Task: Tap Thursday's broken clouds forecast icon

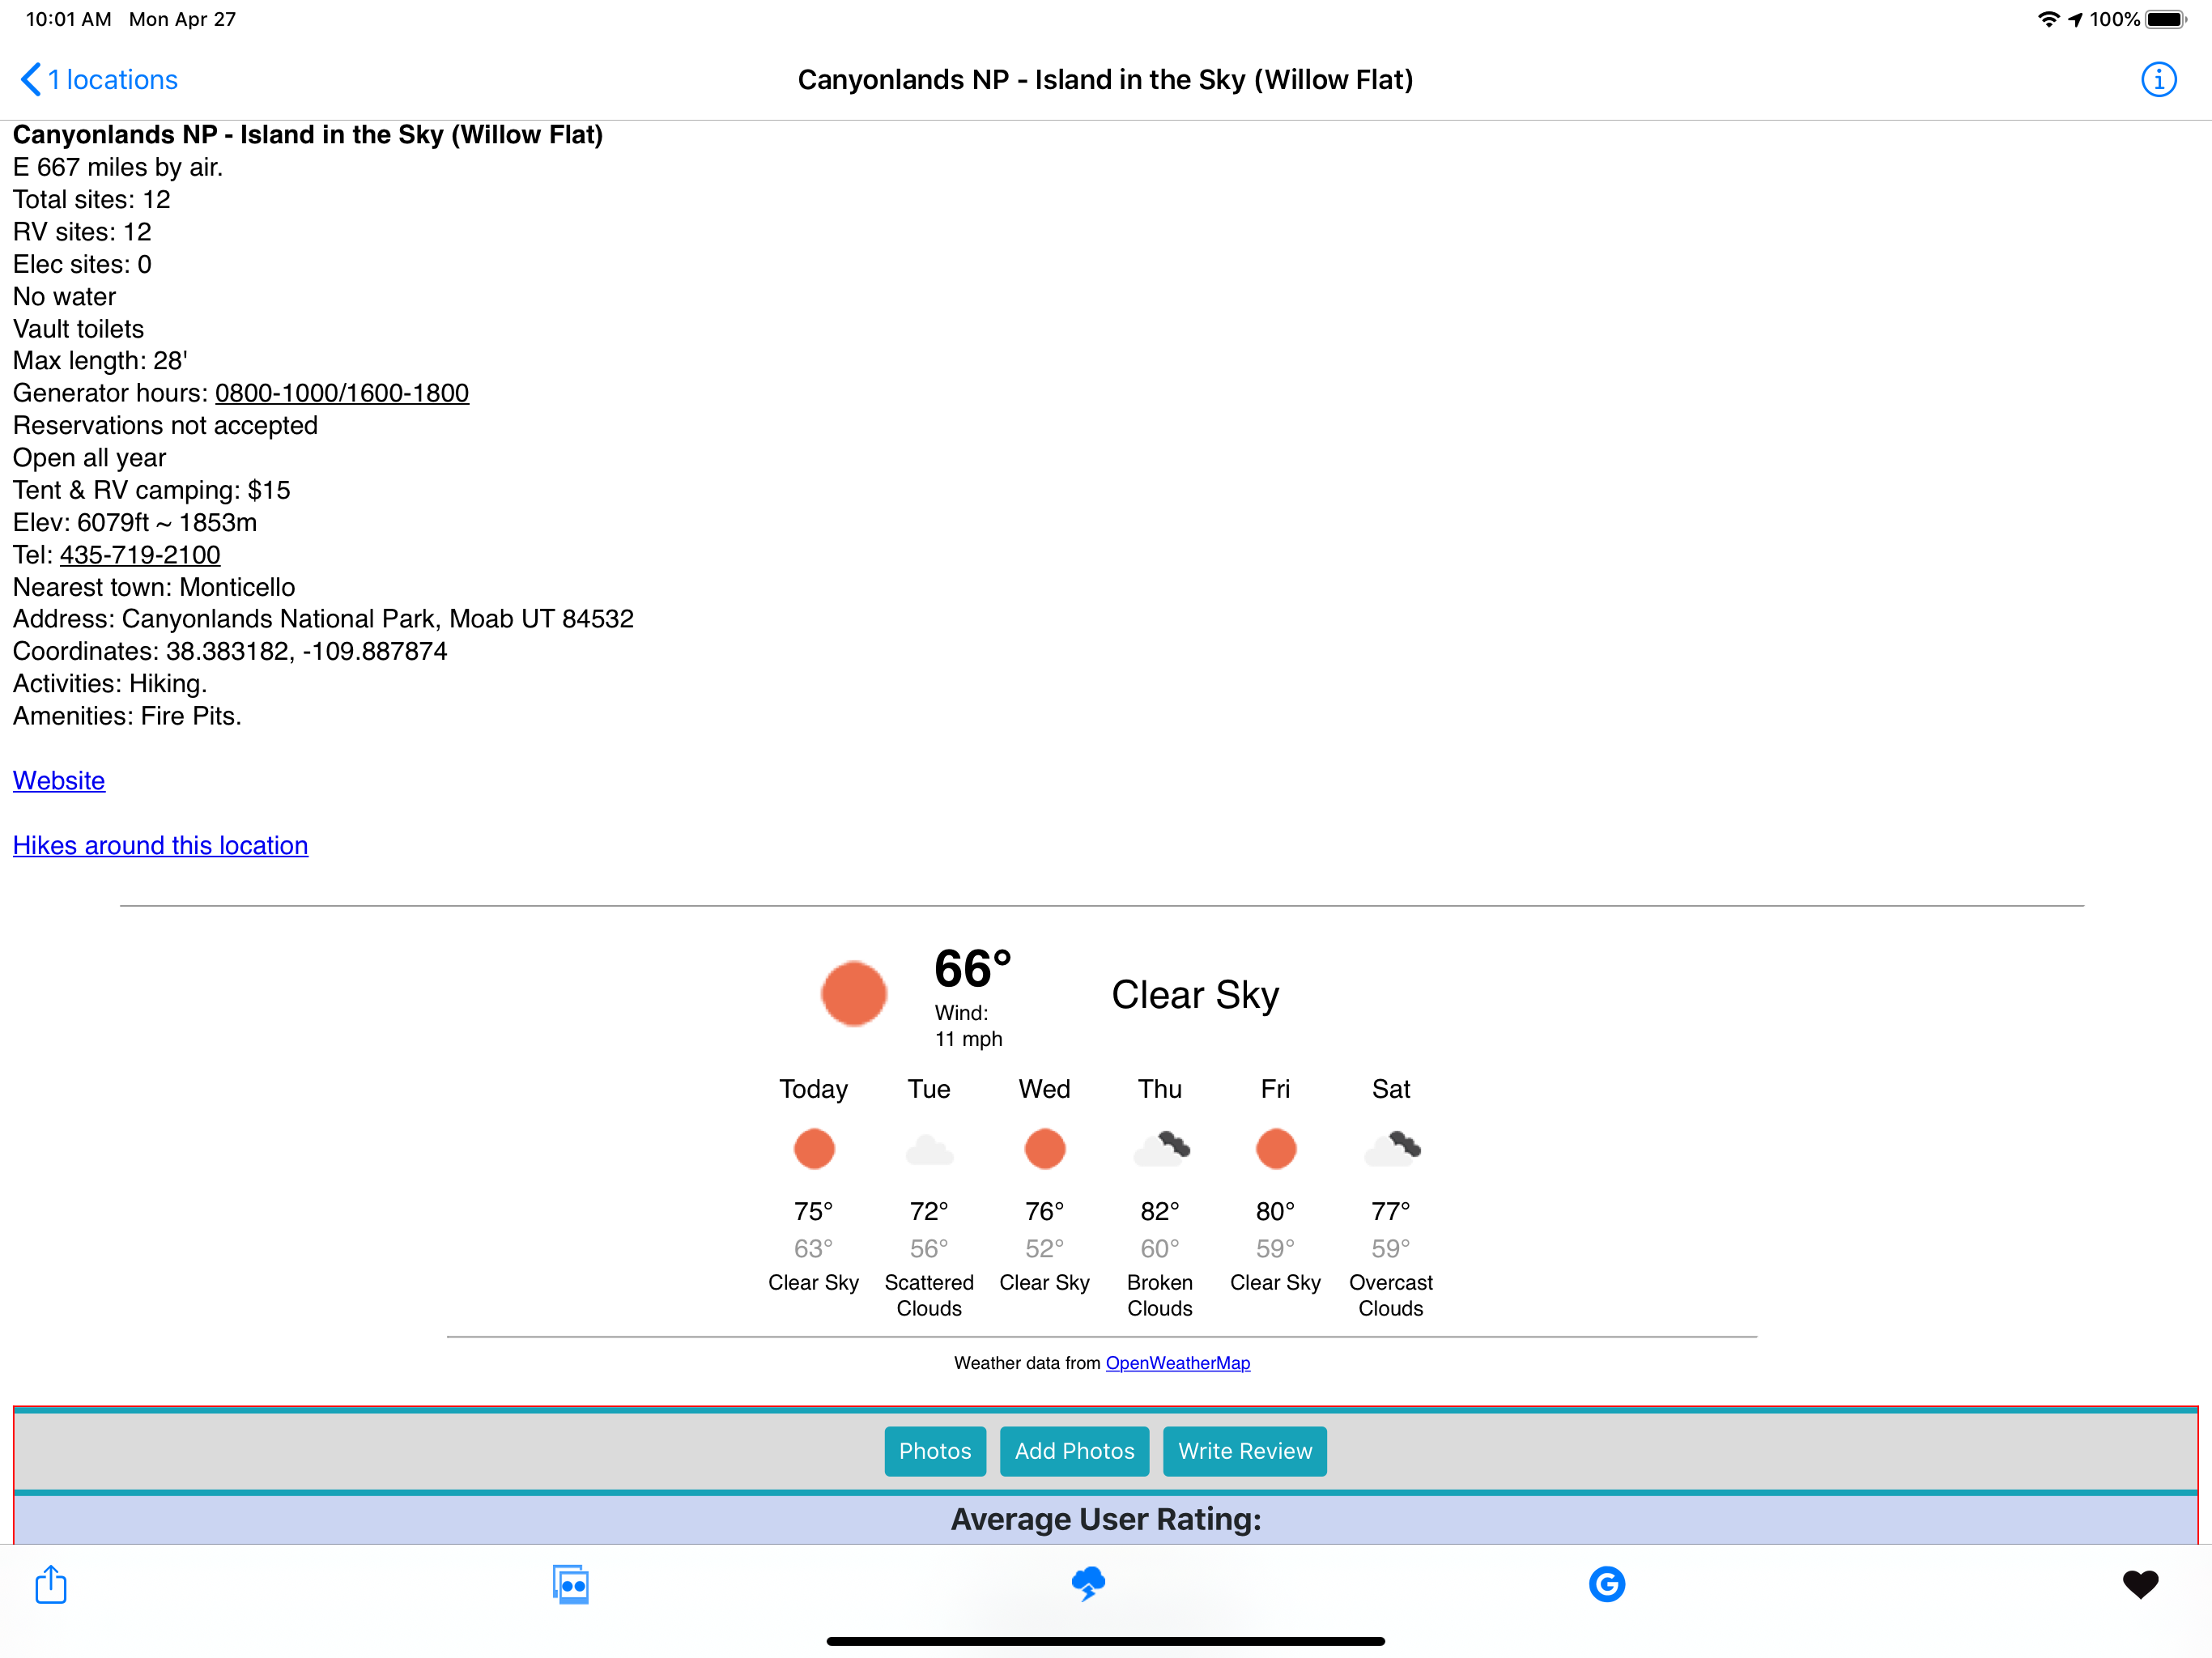Action: click(1160, 1148)
